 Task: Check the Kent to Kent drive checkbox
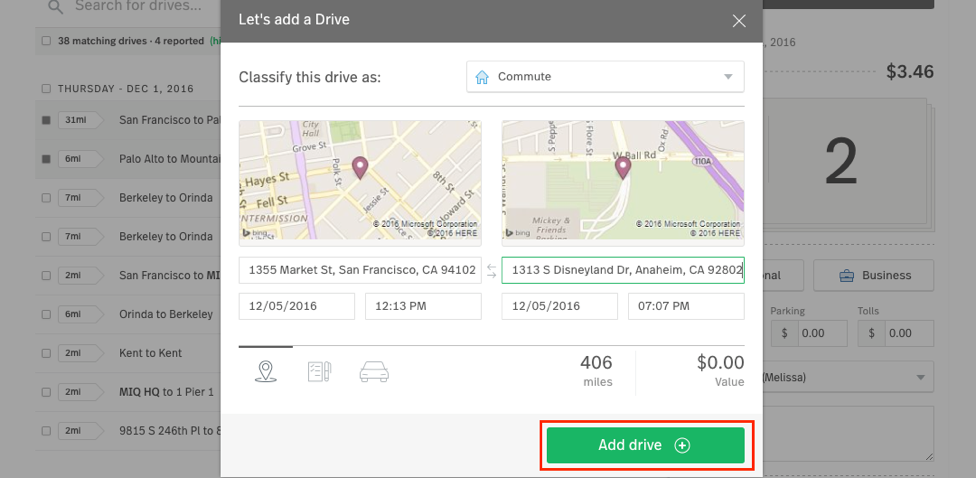(46, 354)
